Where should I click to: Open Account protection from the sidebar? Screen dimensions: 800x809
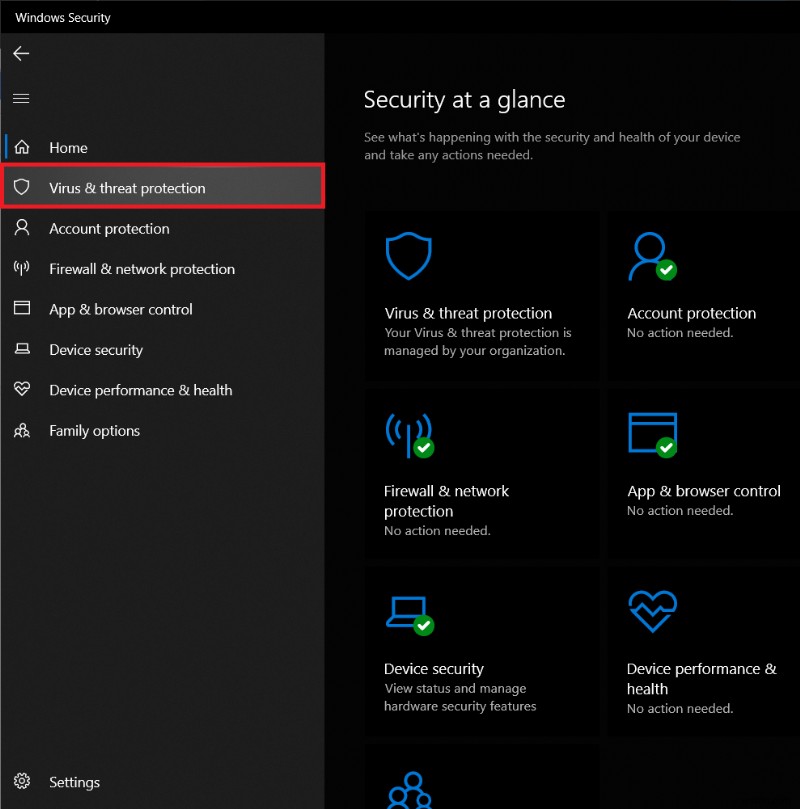click(x=109, y=228)
